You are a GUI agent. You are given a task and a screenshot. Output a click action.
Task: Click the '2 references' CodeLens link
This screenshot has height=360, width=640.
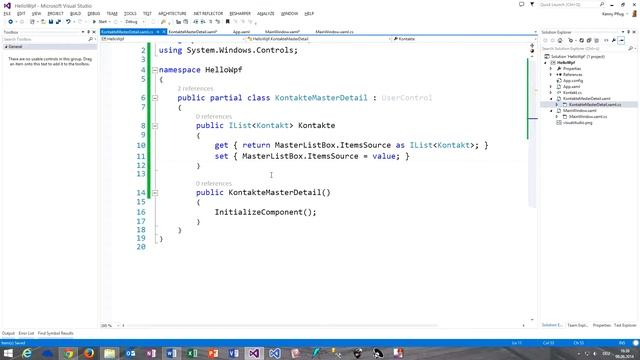point(195,89)
